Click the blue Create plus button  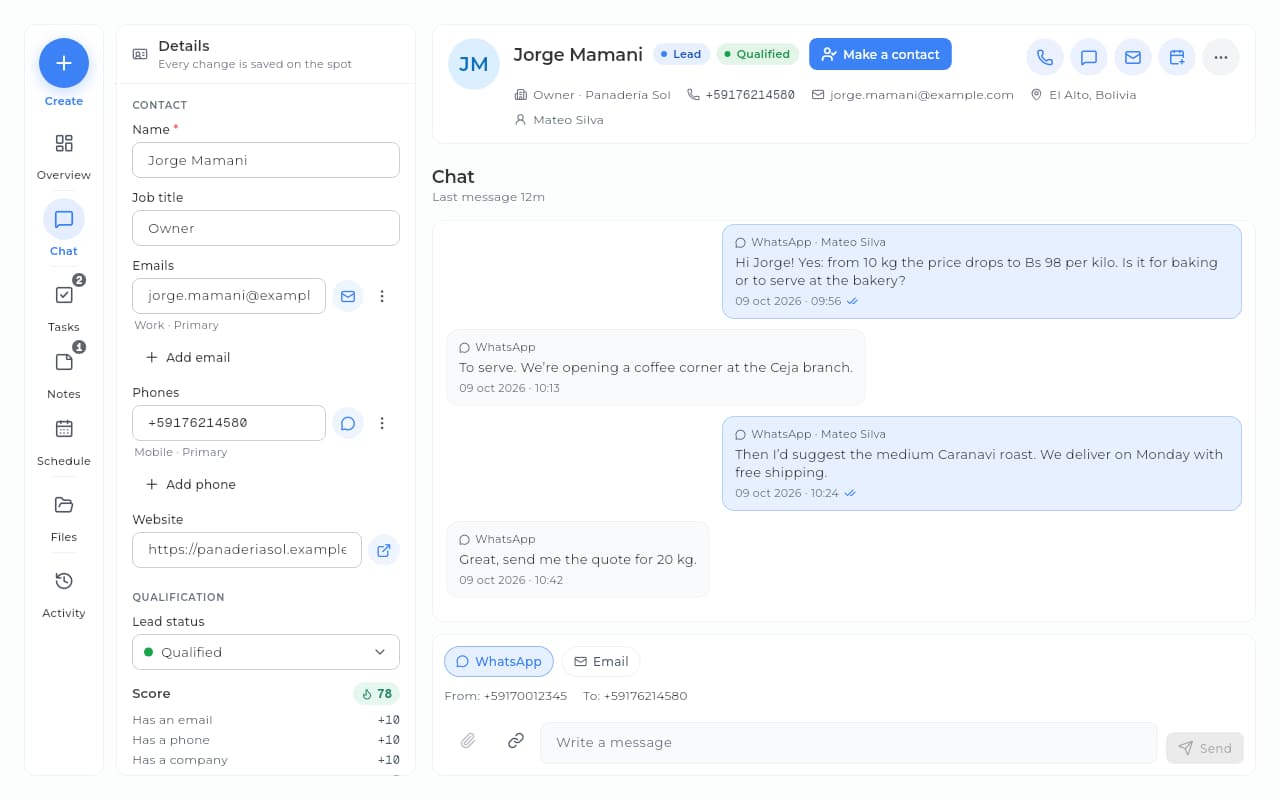(64, 63)
